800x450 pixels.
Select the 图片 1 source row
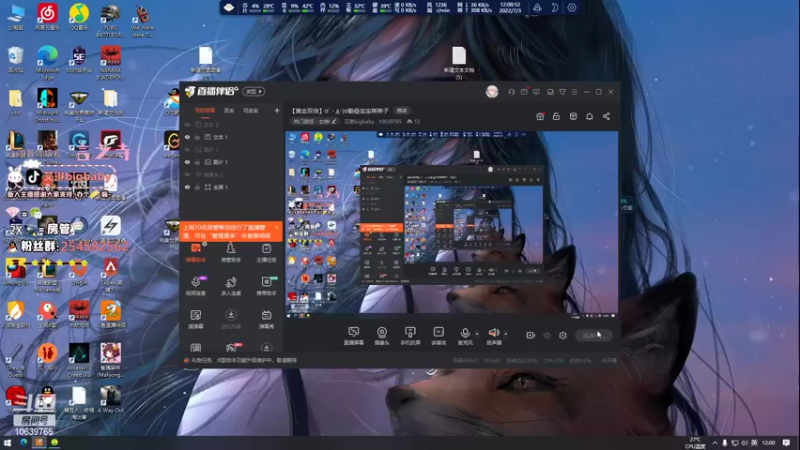click(x=231, y=162)
